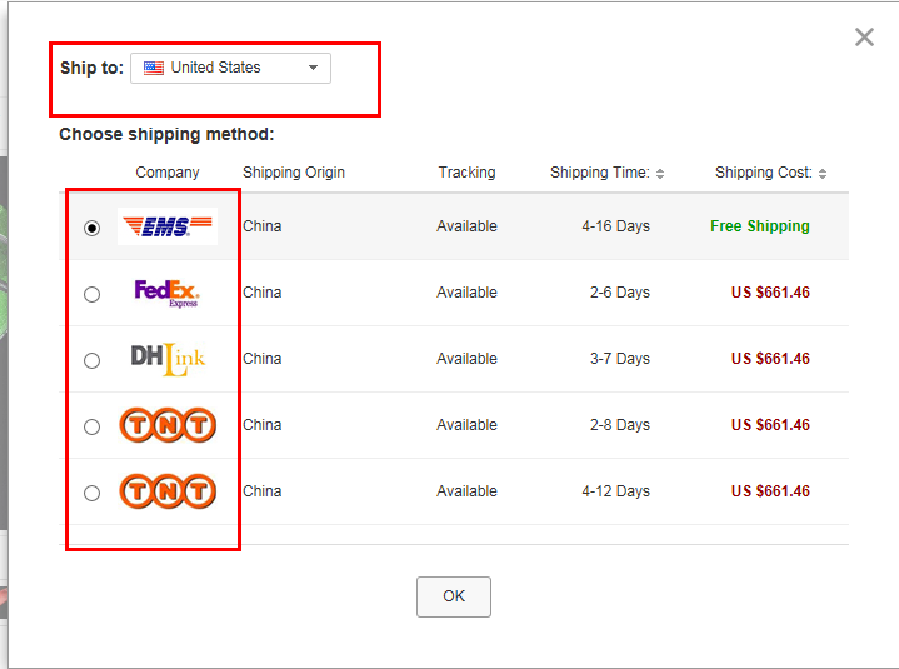Click the TNT logo in 4-12 Days row
This screenshot has width=899, height=669.
pos(167,491)
